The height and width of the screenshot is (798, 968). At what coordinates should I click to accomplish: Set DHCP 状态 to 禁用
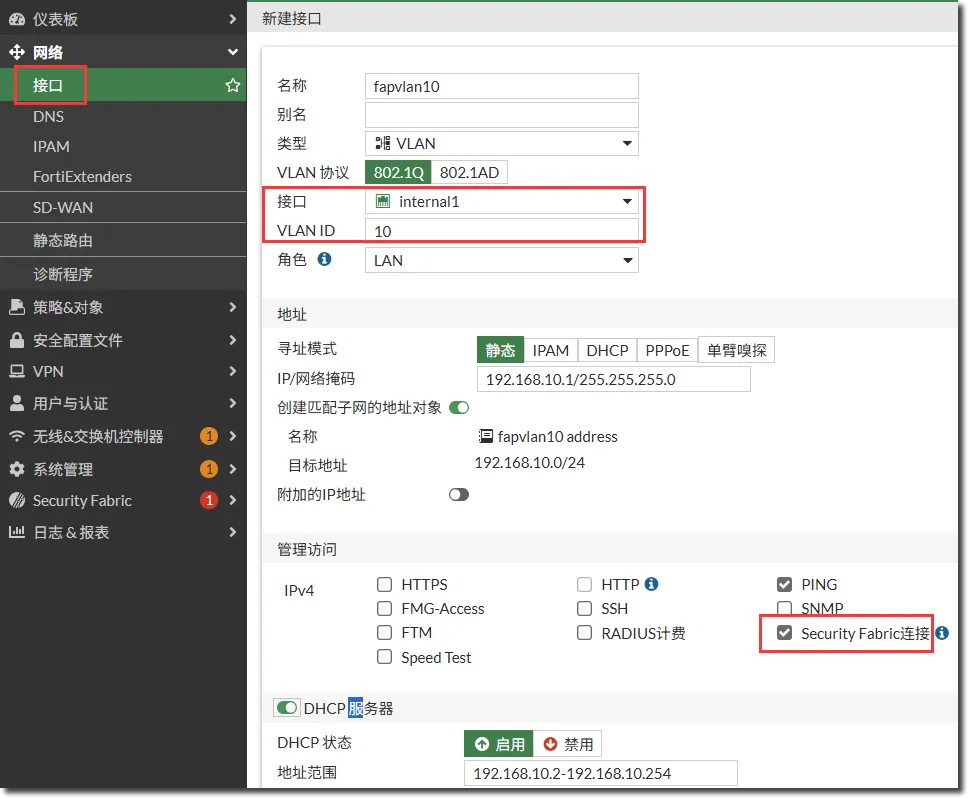click(568, 744)
